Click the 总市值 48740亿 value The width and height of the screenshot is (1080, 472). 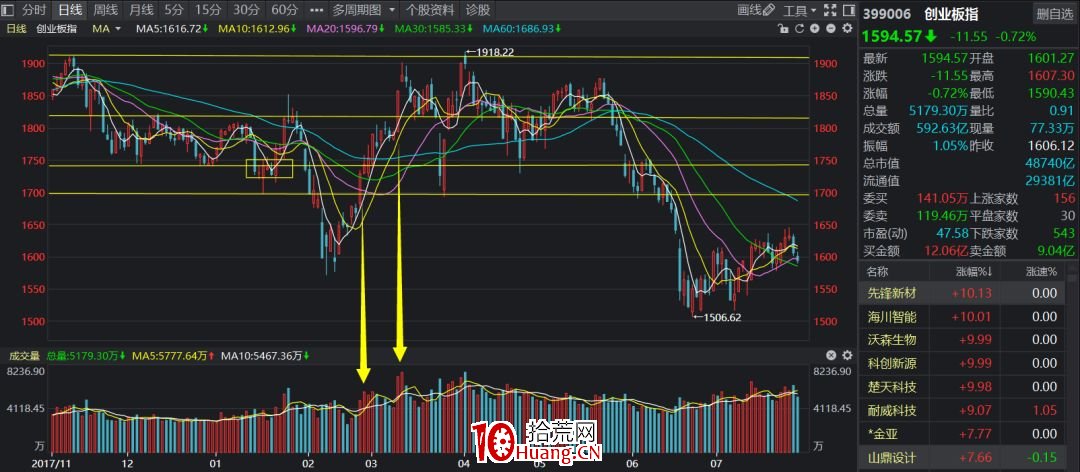coord(1052,164)
